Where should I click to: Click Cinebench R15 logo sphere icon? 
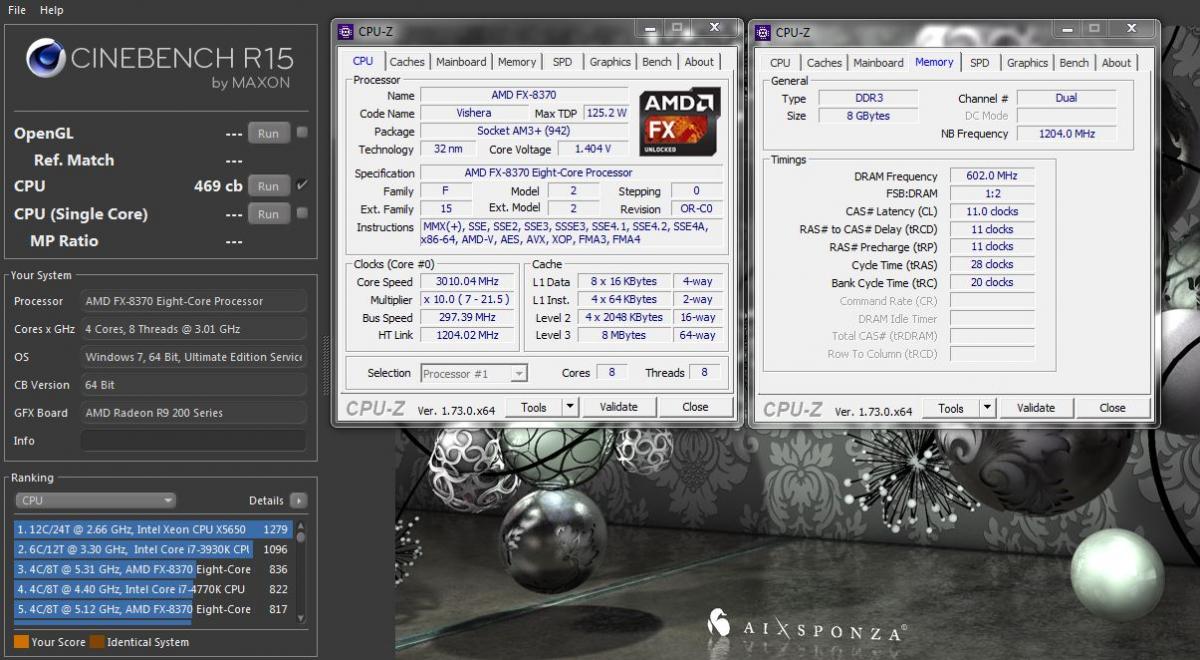pos(46,59)
